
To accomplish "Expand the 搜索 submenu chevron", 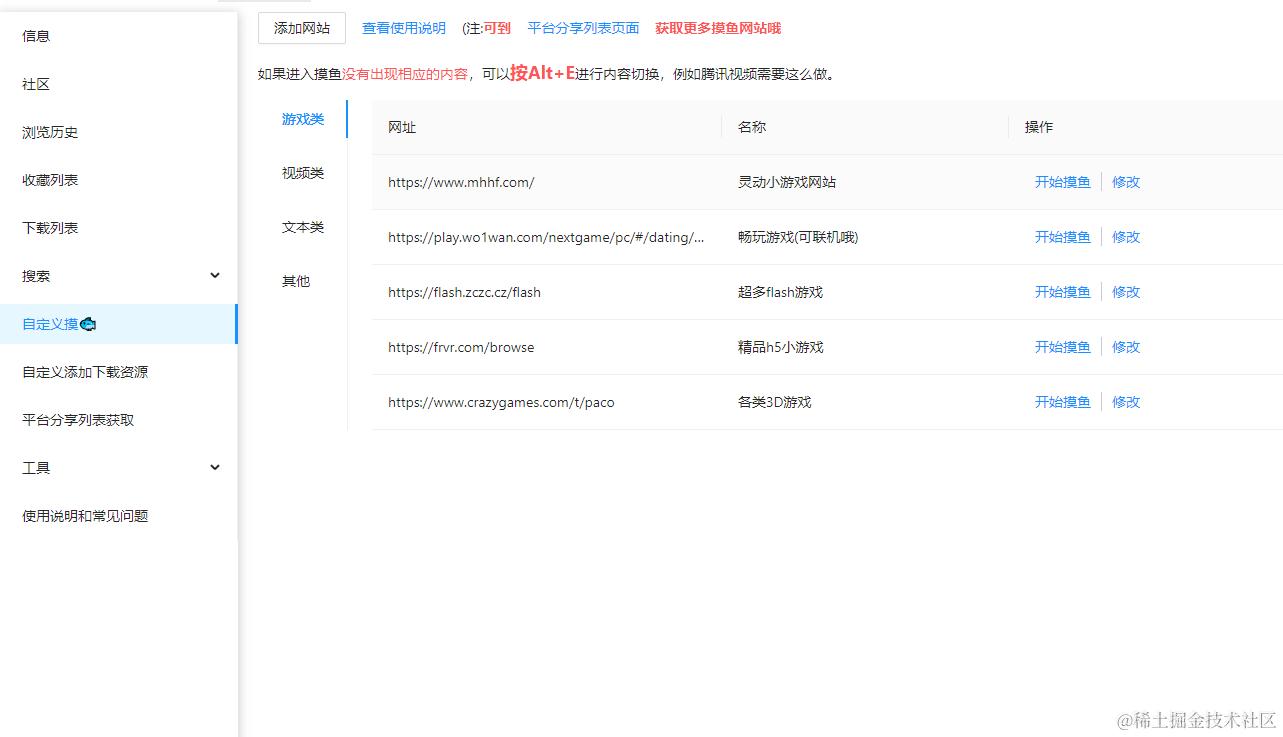I will (x=215, y=275).
